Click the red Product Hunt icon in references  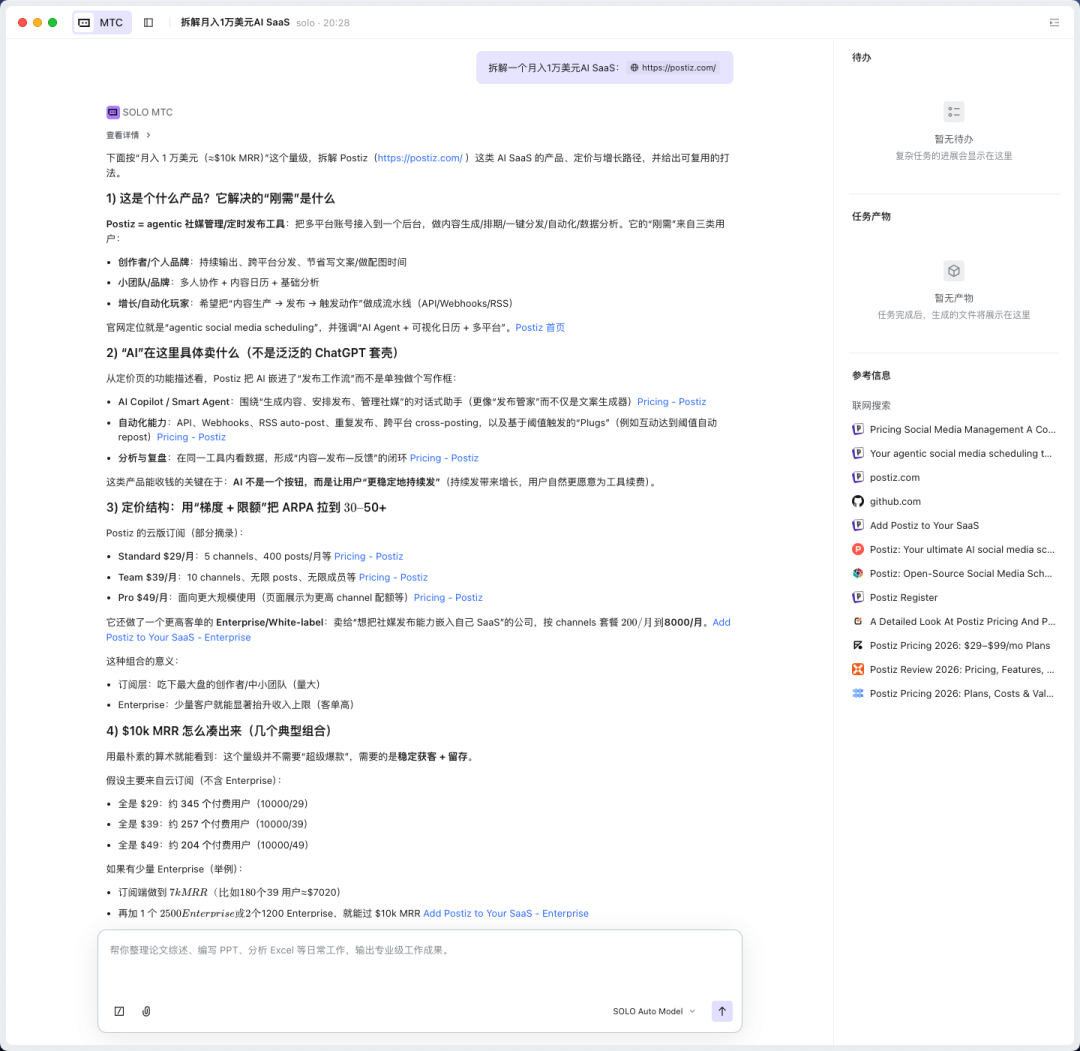[x=858, y=550]
